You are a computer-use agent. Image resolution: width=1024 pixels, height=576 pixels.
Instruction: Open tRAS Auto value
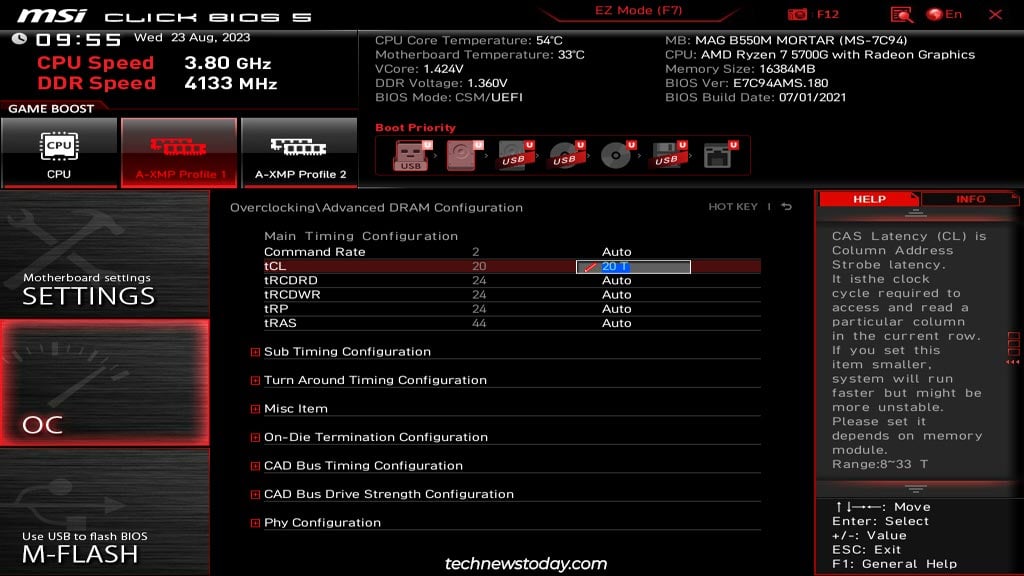coord(616,323)
